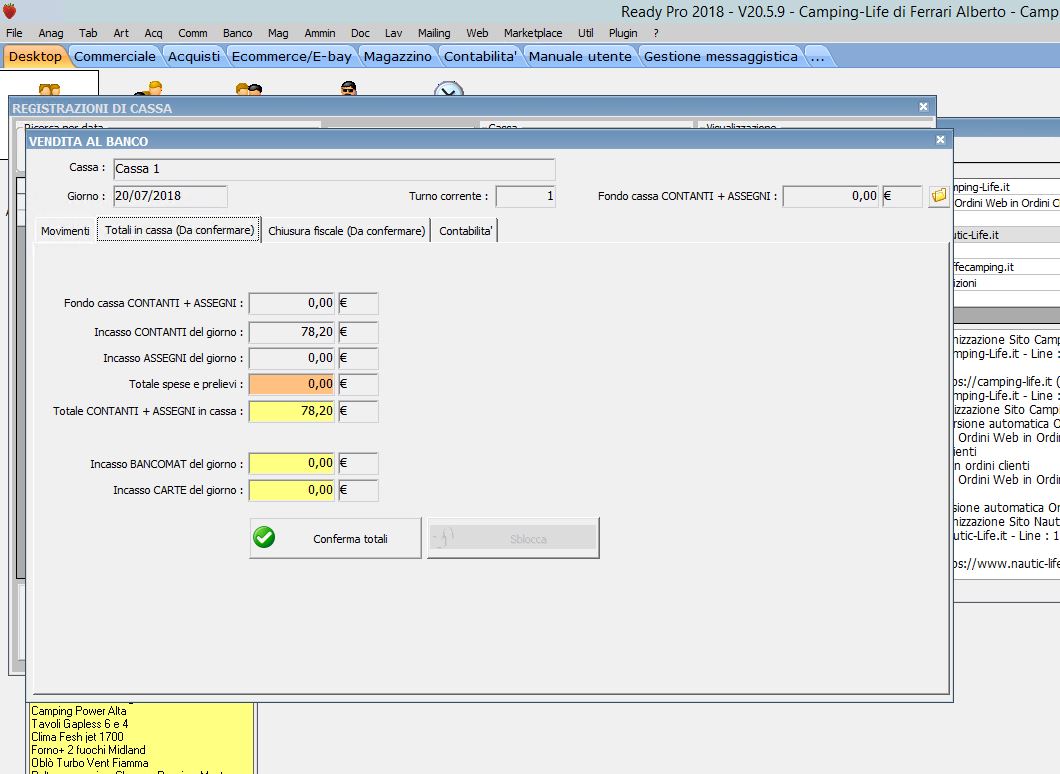This screenshot has height=774, width=1060.
Task: Open the Acq menu
Action: click(153, 33)
